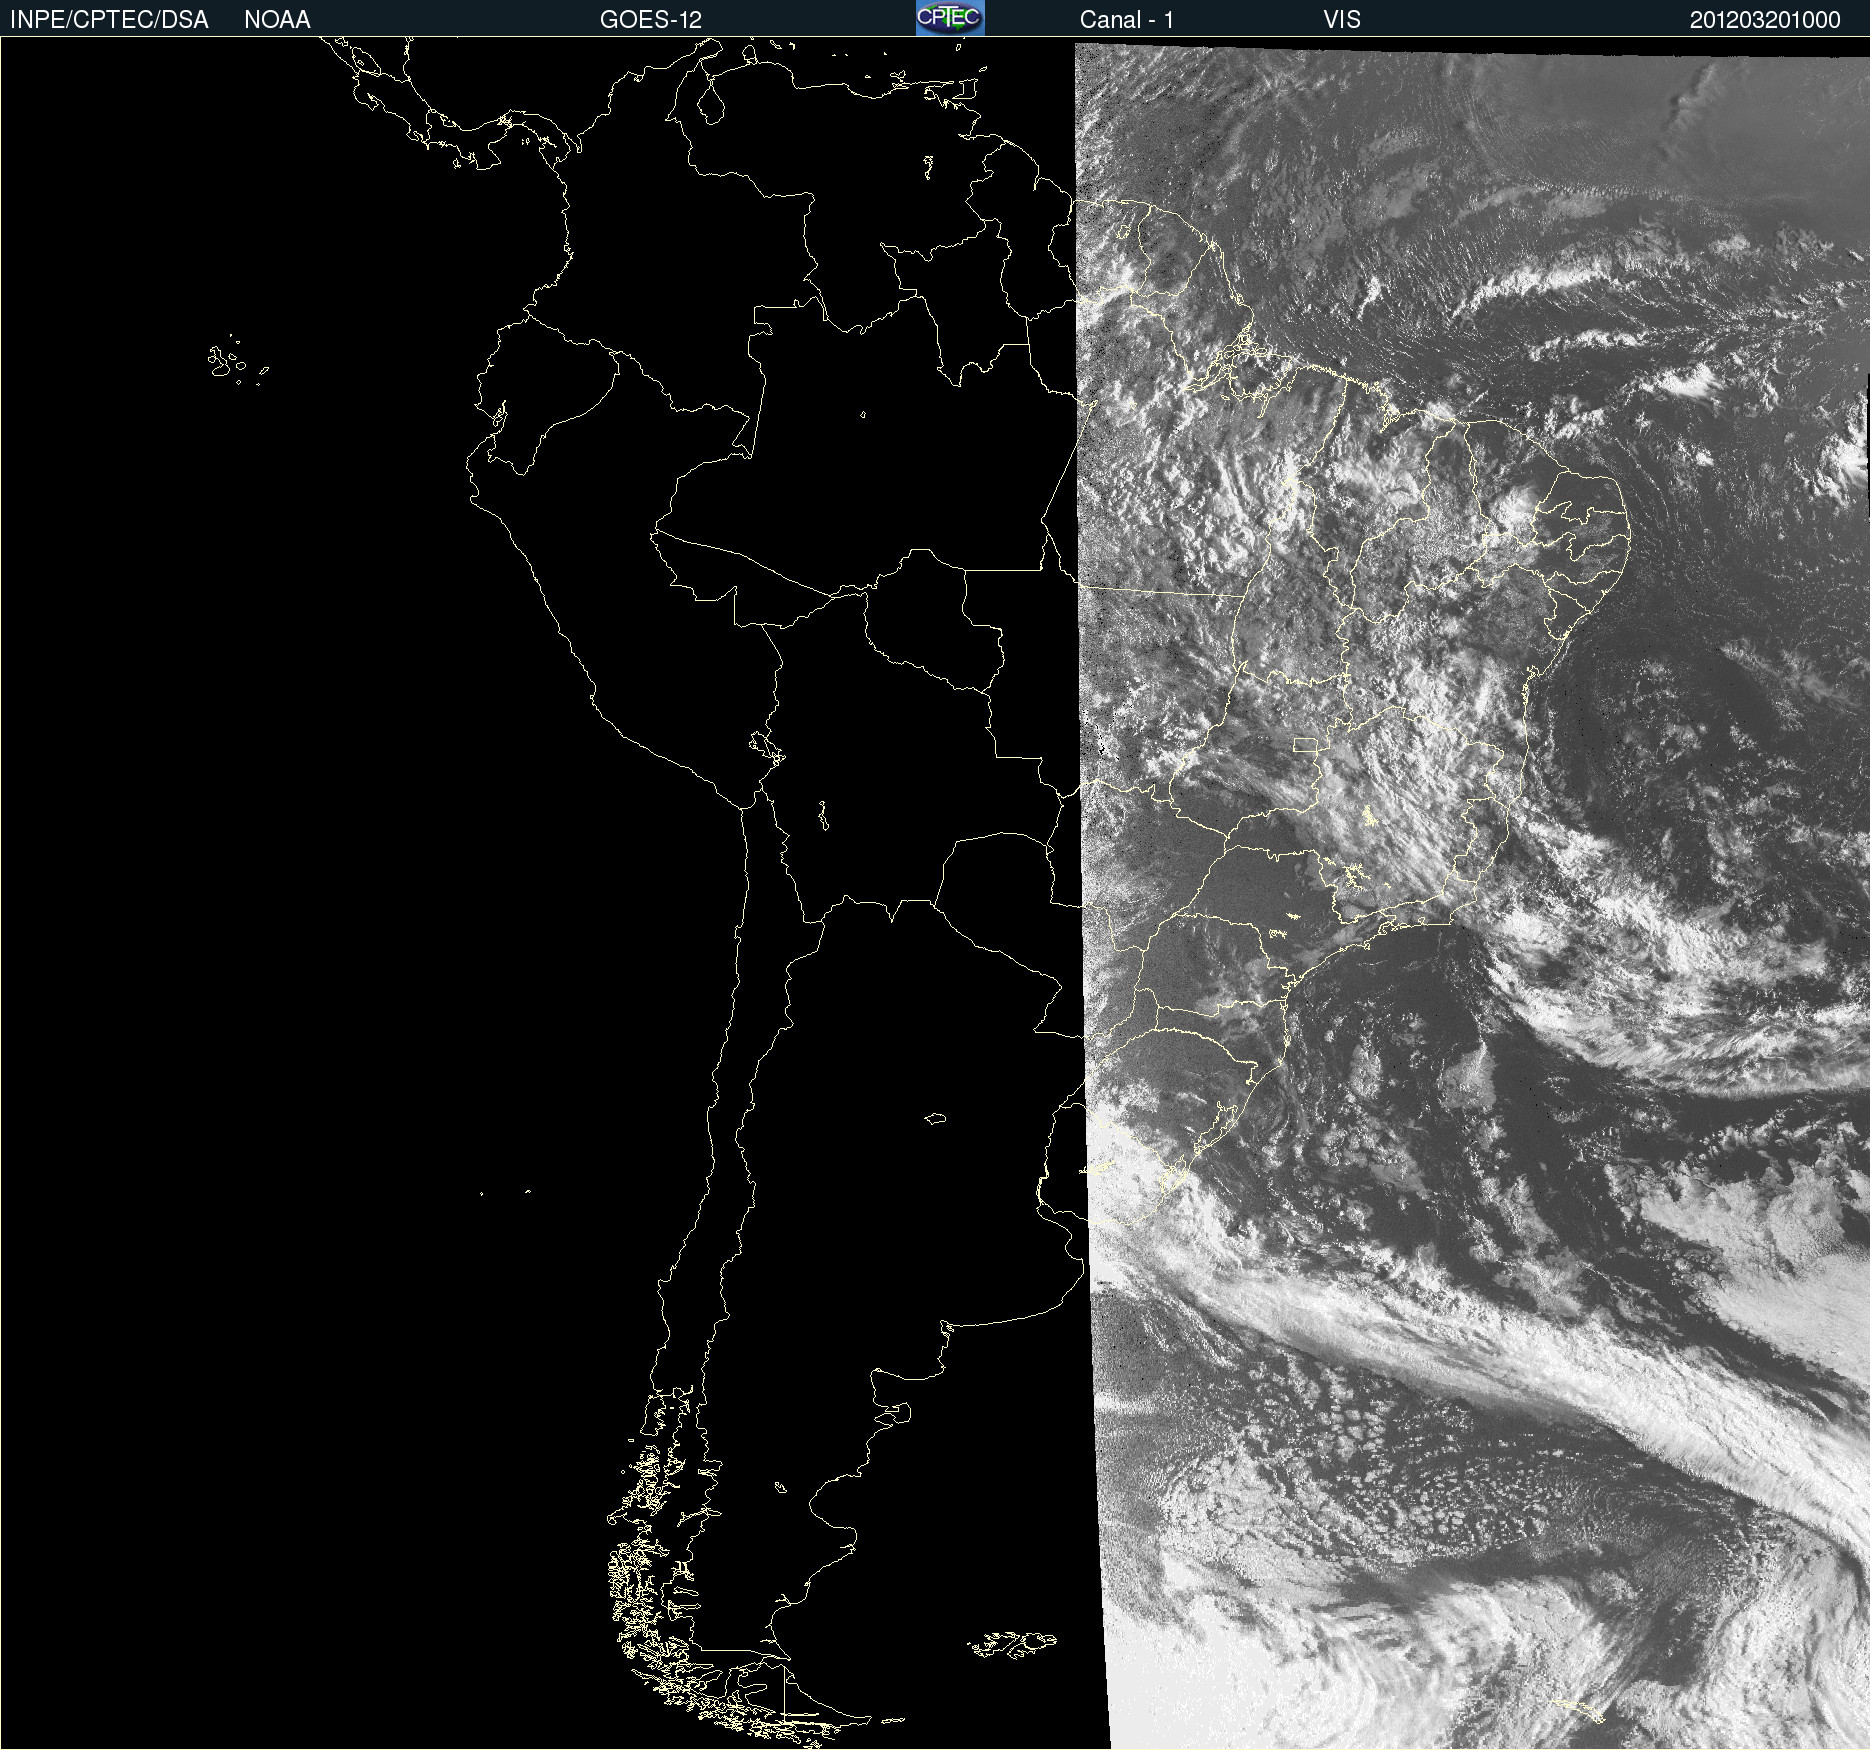
Task: Click the GOES-12 satellite label
Action: 651,20
